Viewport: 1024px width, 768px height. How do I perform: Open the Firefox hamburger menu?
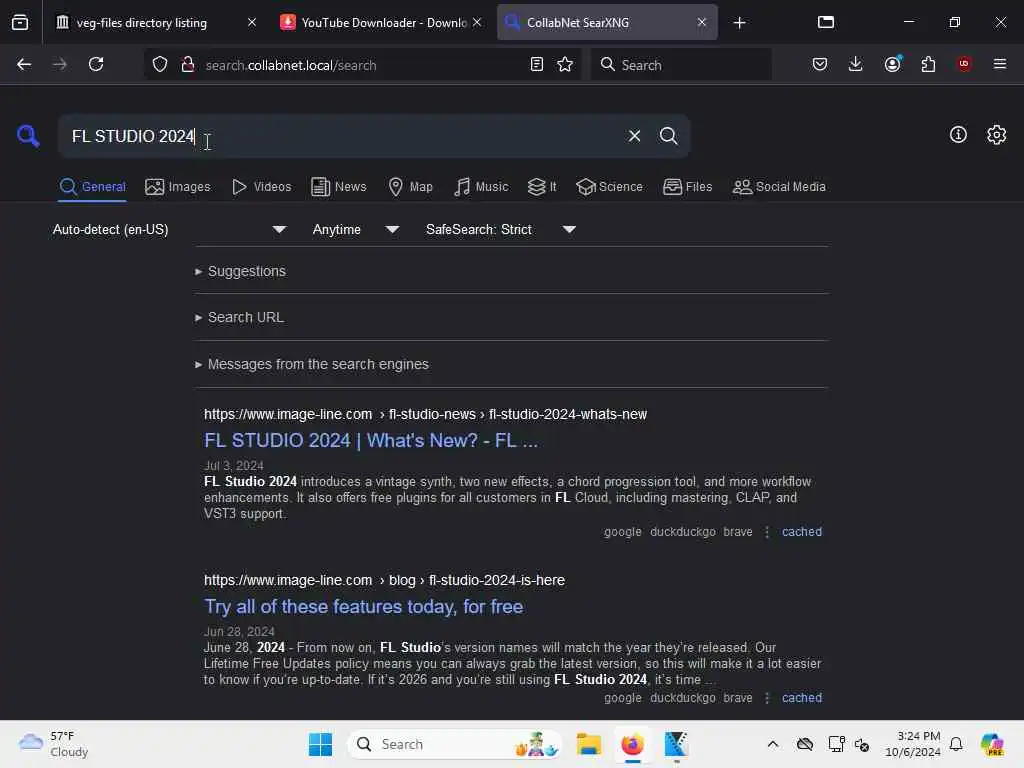(x=1000, y=65)
